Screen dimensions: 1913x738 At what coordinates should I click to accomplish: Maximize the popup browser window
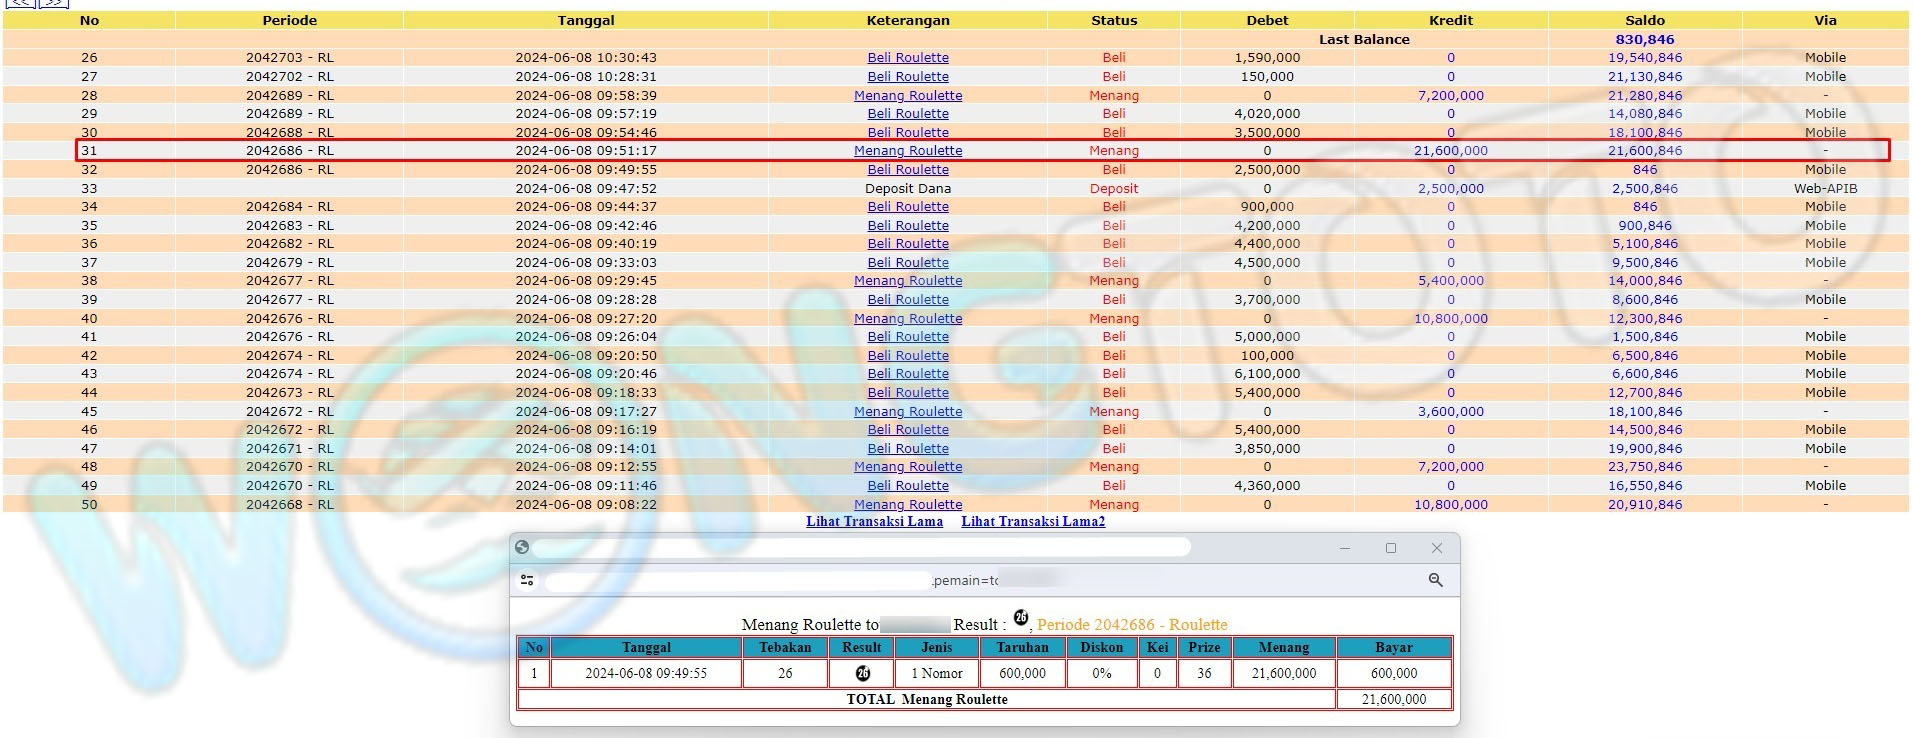point(1390,548)
